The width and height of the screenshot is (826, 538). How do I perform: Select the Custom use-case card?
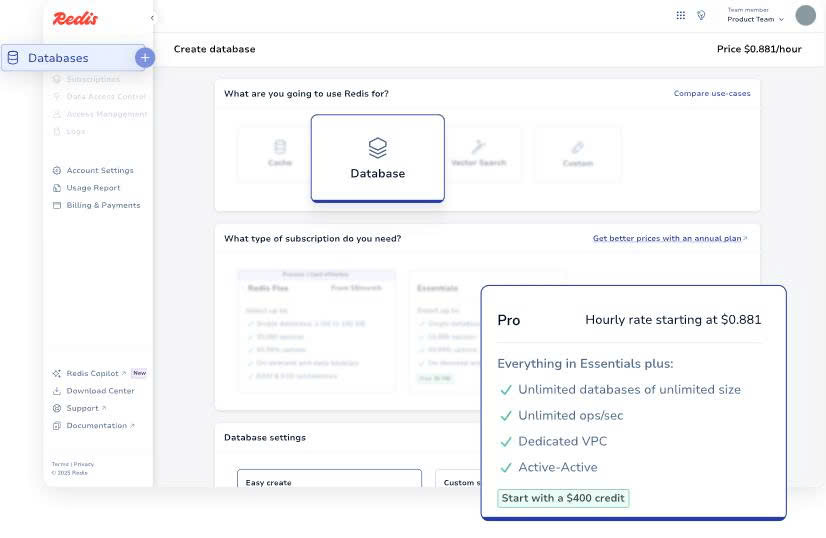[x=577, y=154]
